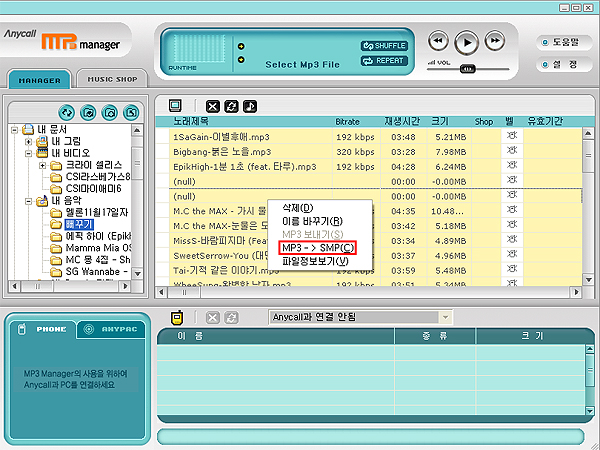Screen dimensions: 600x450
Task: Click the black refresh icon in upper toolbar
Action: tap(232, 106)
